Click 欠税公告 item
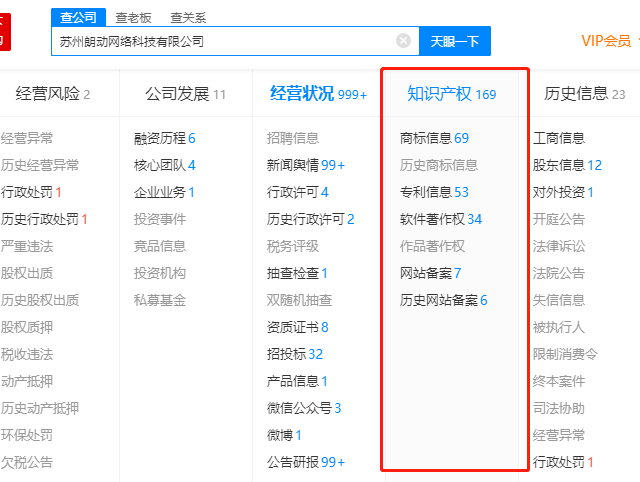Image resolution: width=640 pixels, height=482 pixels. click(x=27, y=462)
